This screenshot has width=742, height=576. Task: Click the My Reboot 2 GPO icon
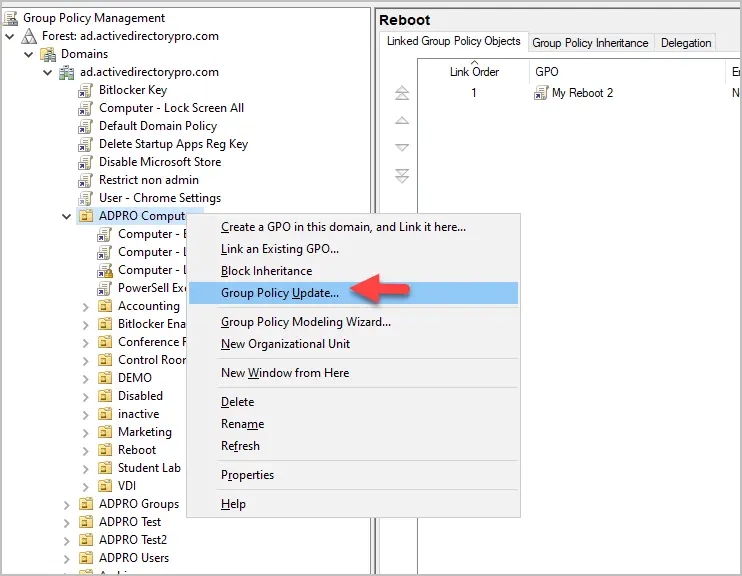(x=541, y=93)
